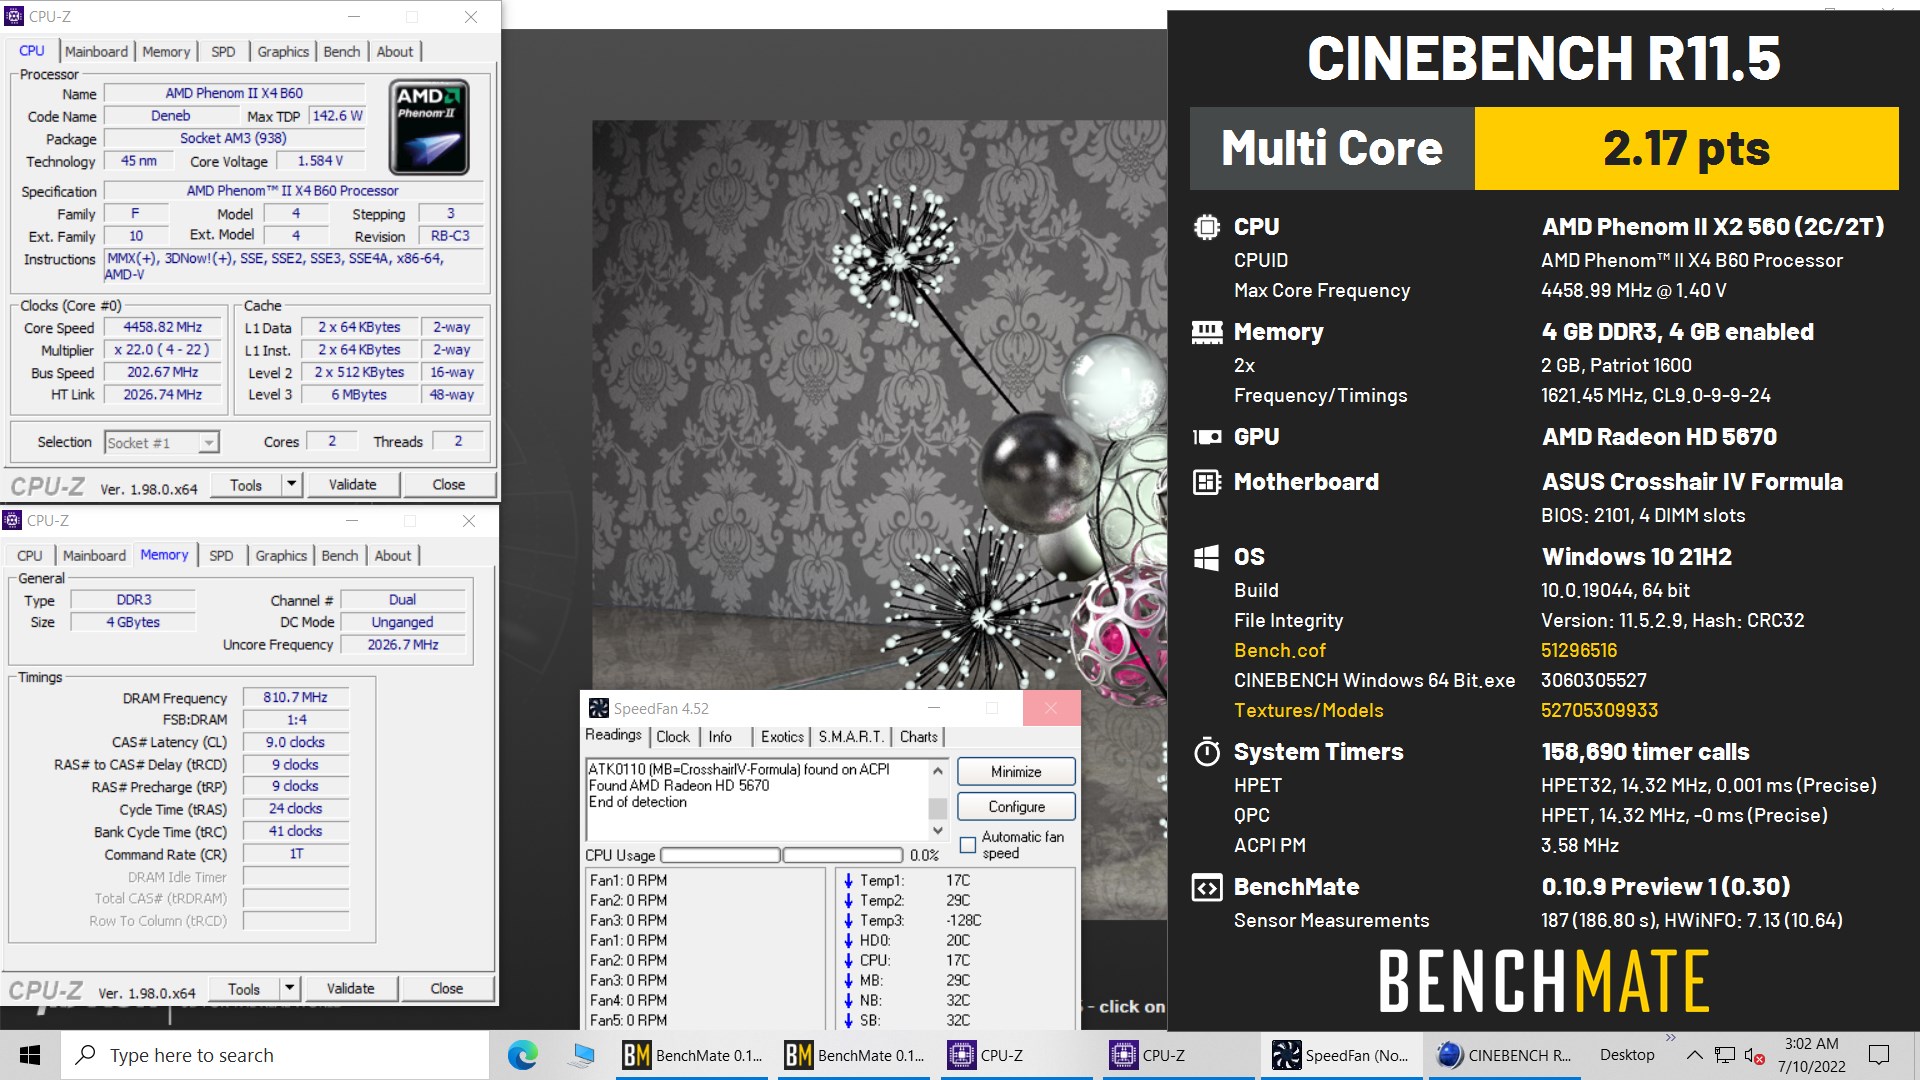
Task: Open Tools dropdown arrow in bottom CPU-Z
Action: (x=289, y=988)
